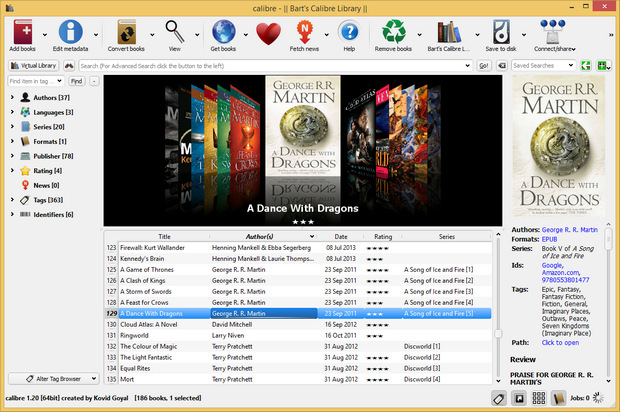620x412 pixels.
Task: Open Edit metadata tool
Action: tap(70, 32)
